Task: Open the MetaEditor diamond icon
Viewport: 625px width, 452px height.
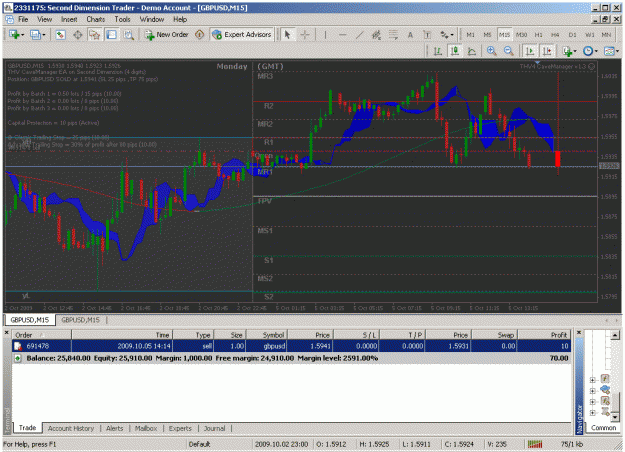Action: (x=199, y=35)
